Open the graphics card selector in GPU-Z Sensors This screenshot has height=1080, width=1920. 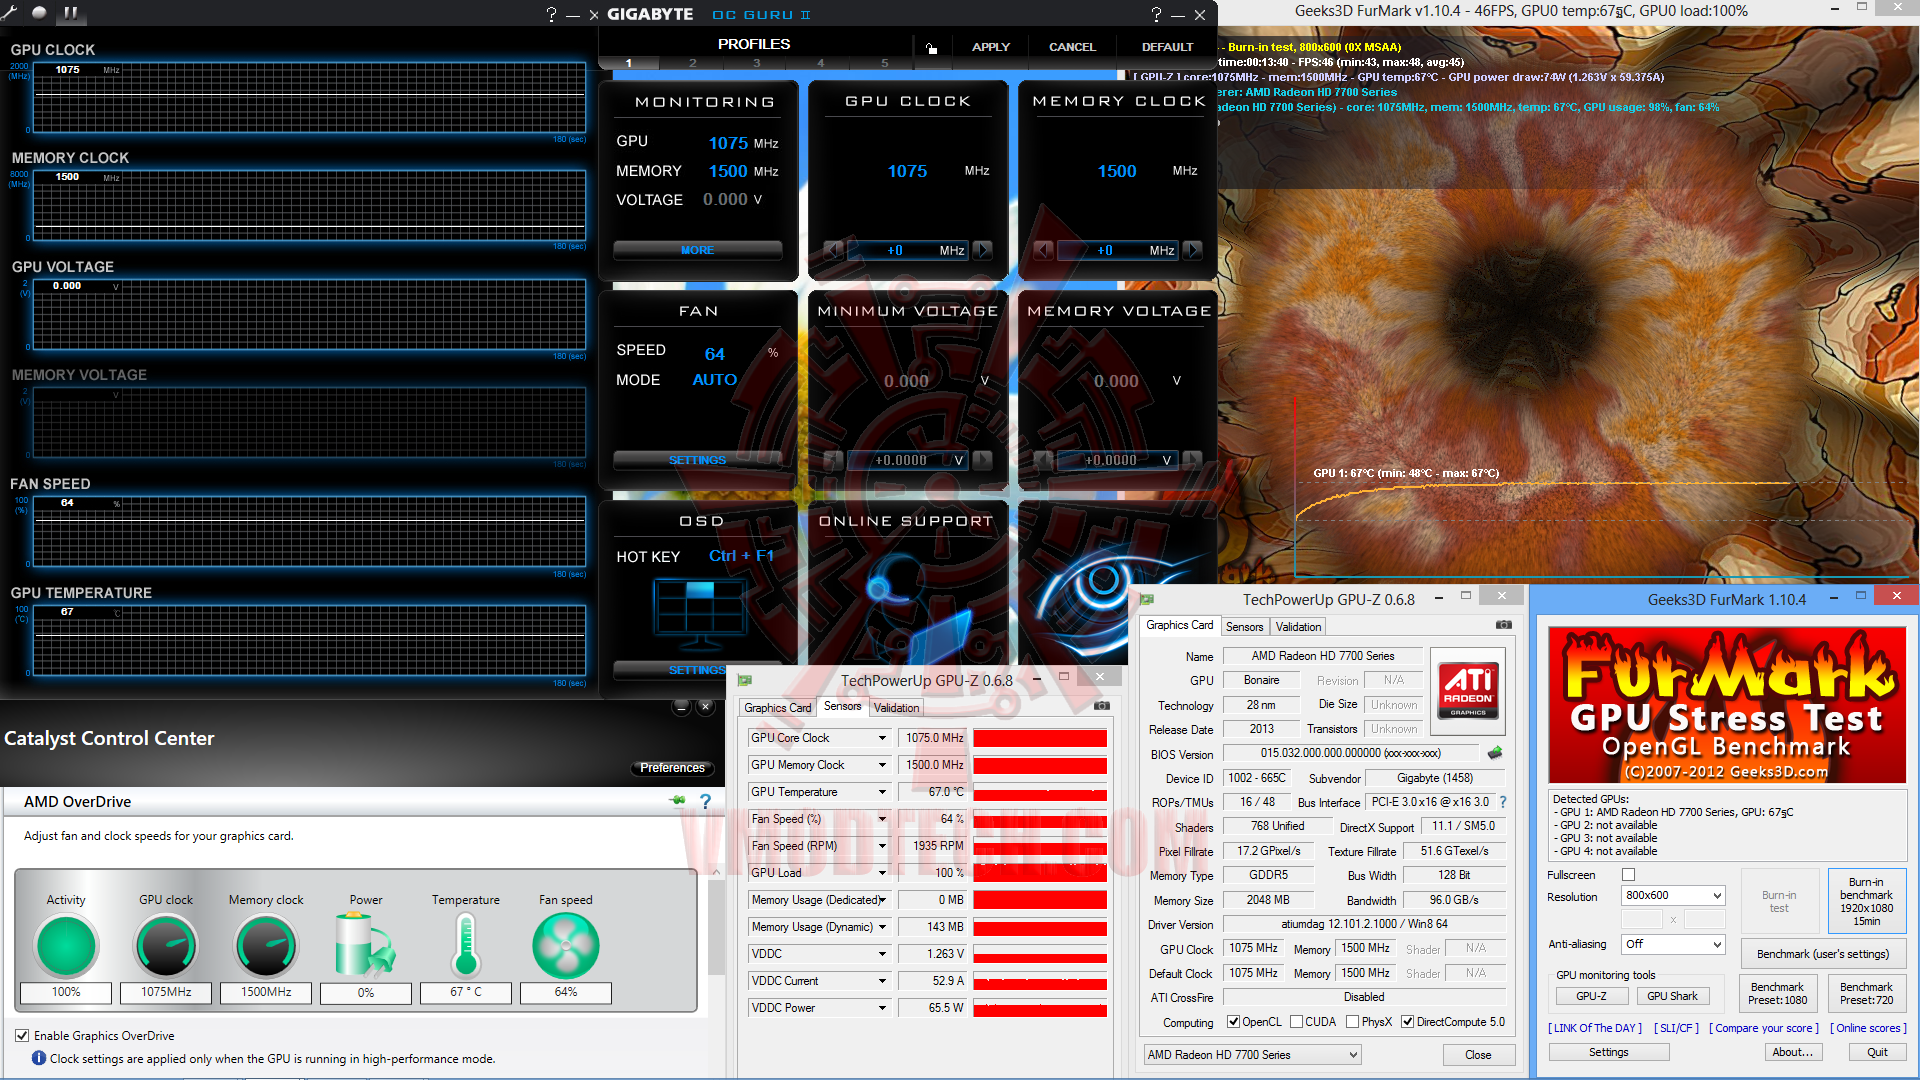1251,1054
